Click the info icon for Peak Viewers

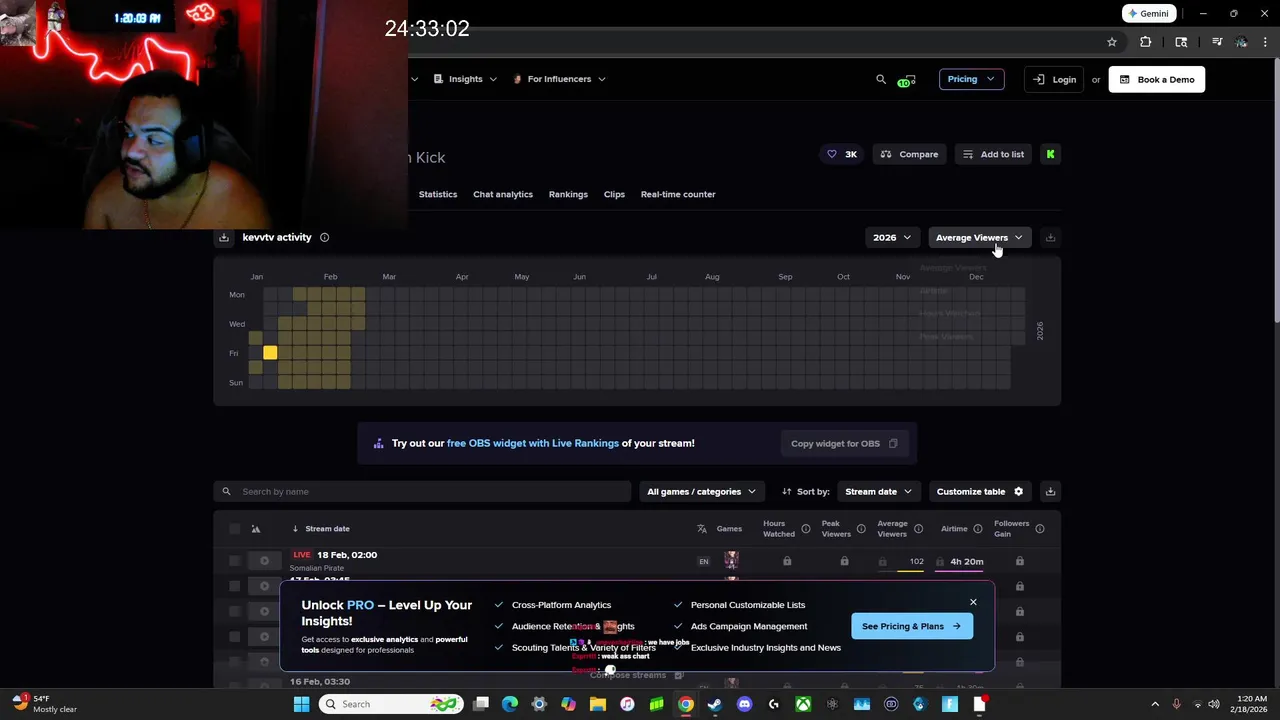click(861, 528)
